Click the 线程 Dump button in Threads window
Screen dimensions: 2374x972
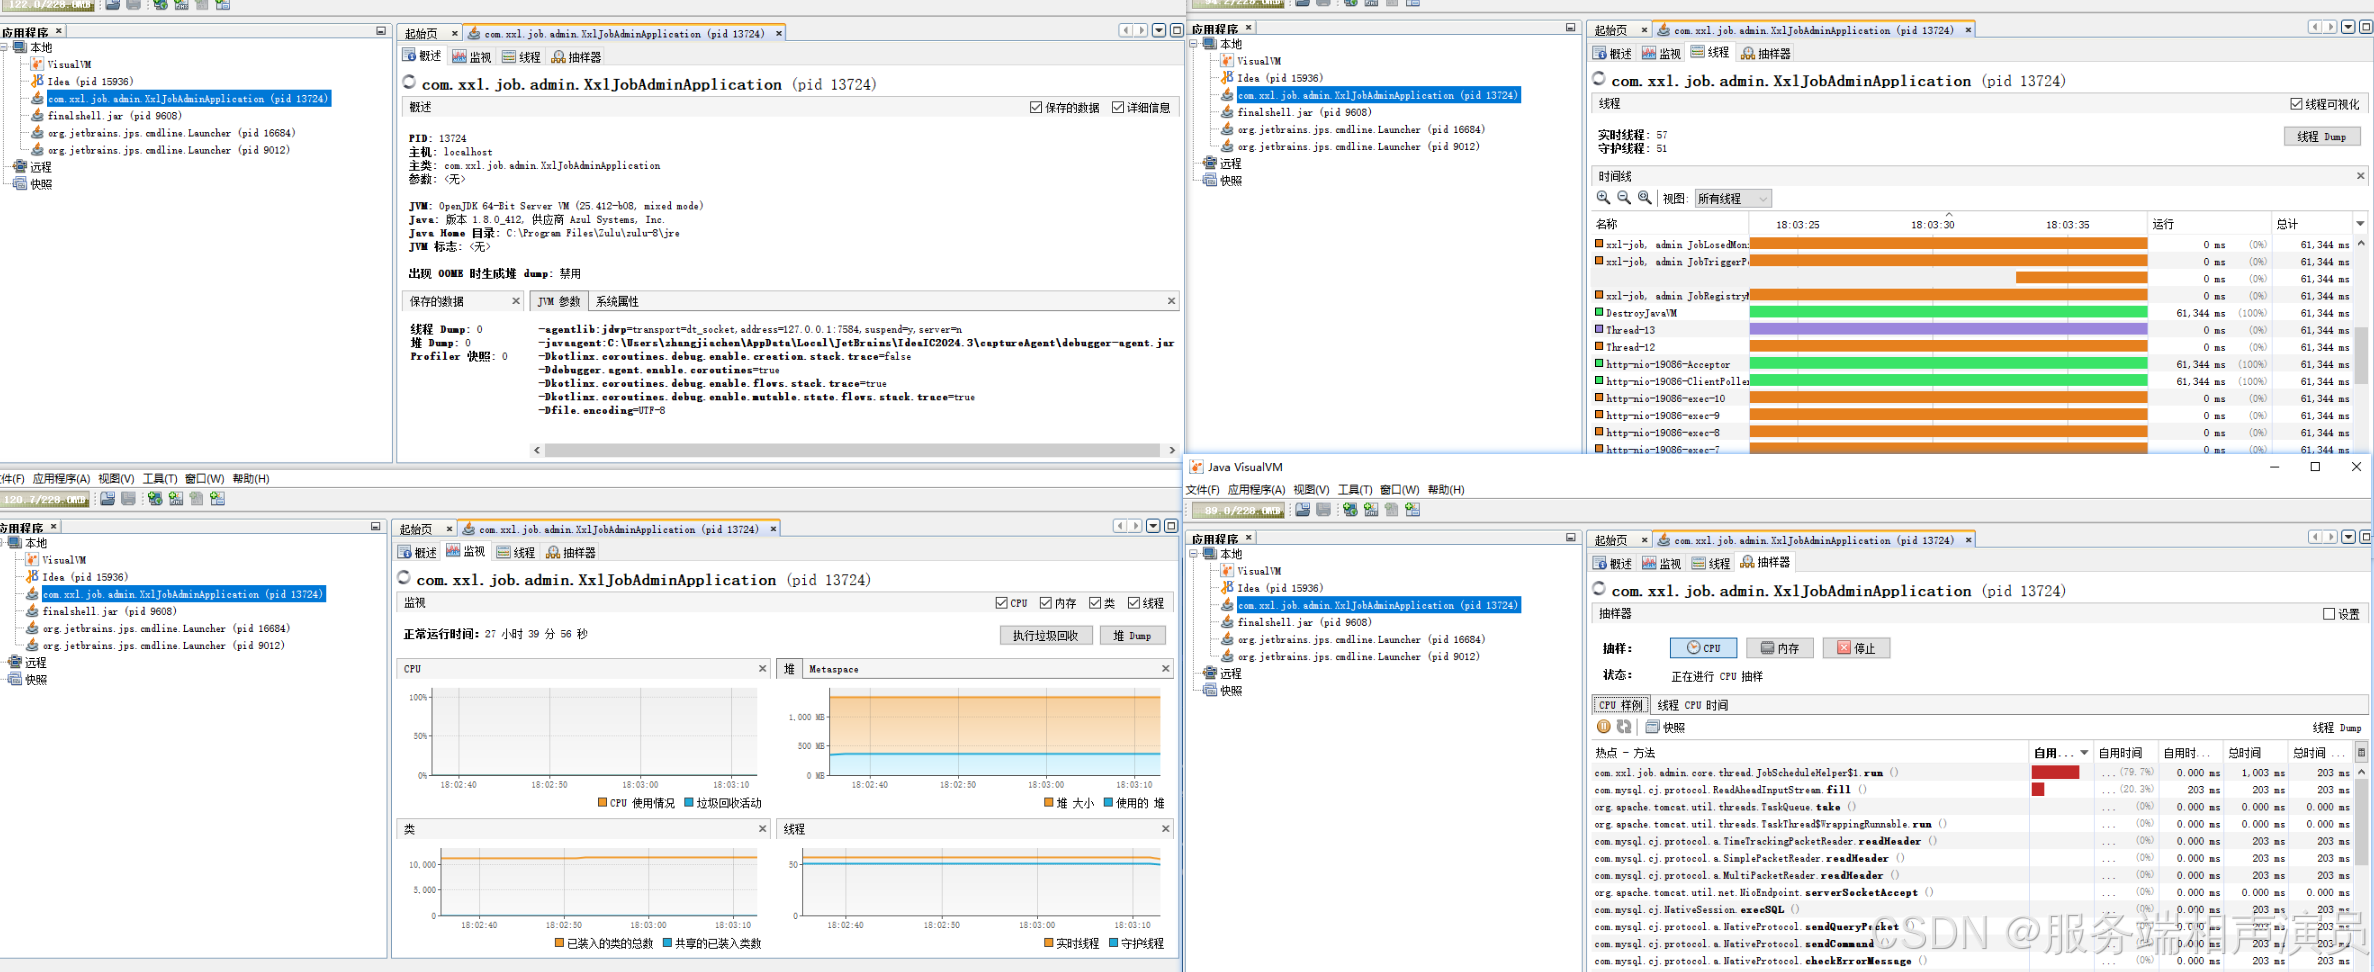(2322, 136)
